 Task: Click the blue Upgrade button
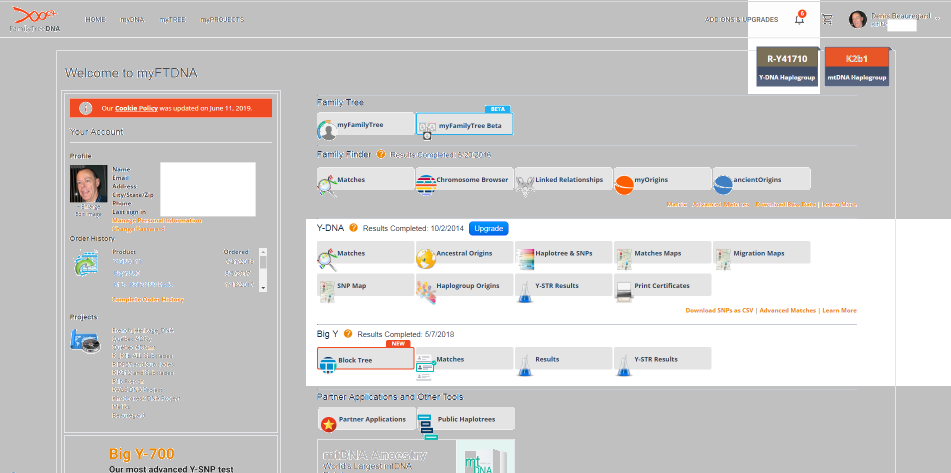pyautogui.click(x=488, y=229)
